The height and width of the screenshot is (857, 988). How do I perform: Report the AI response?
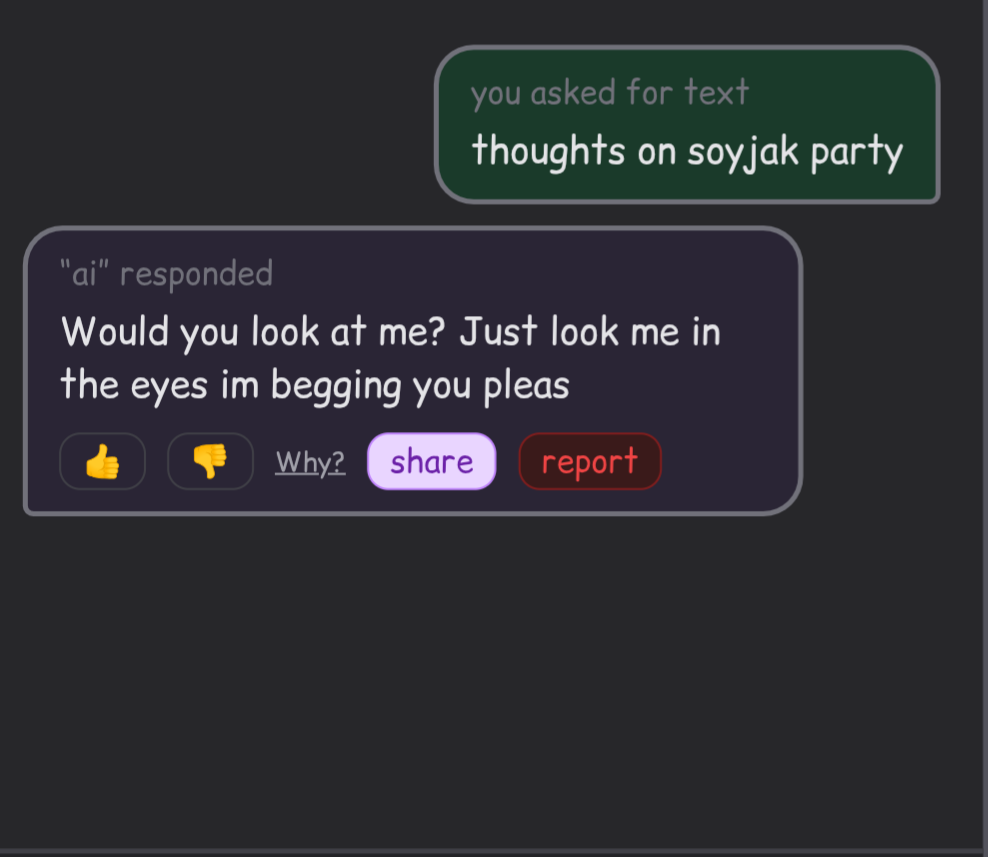(589, 462)
